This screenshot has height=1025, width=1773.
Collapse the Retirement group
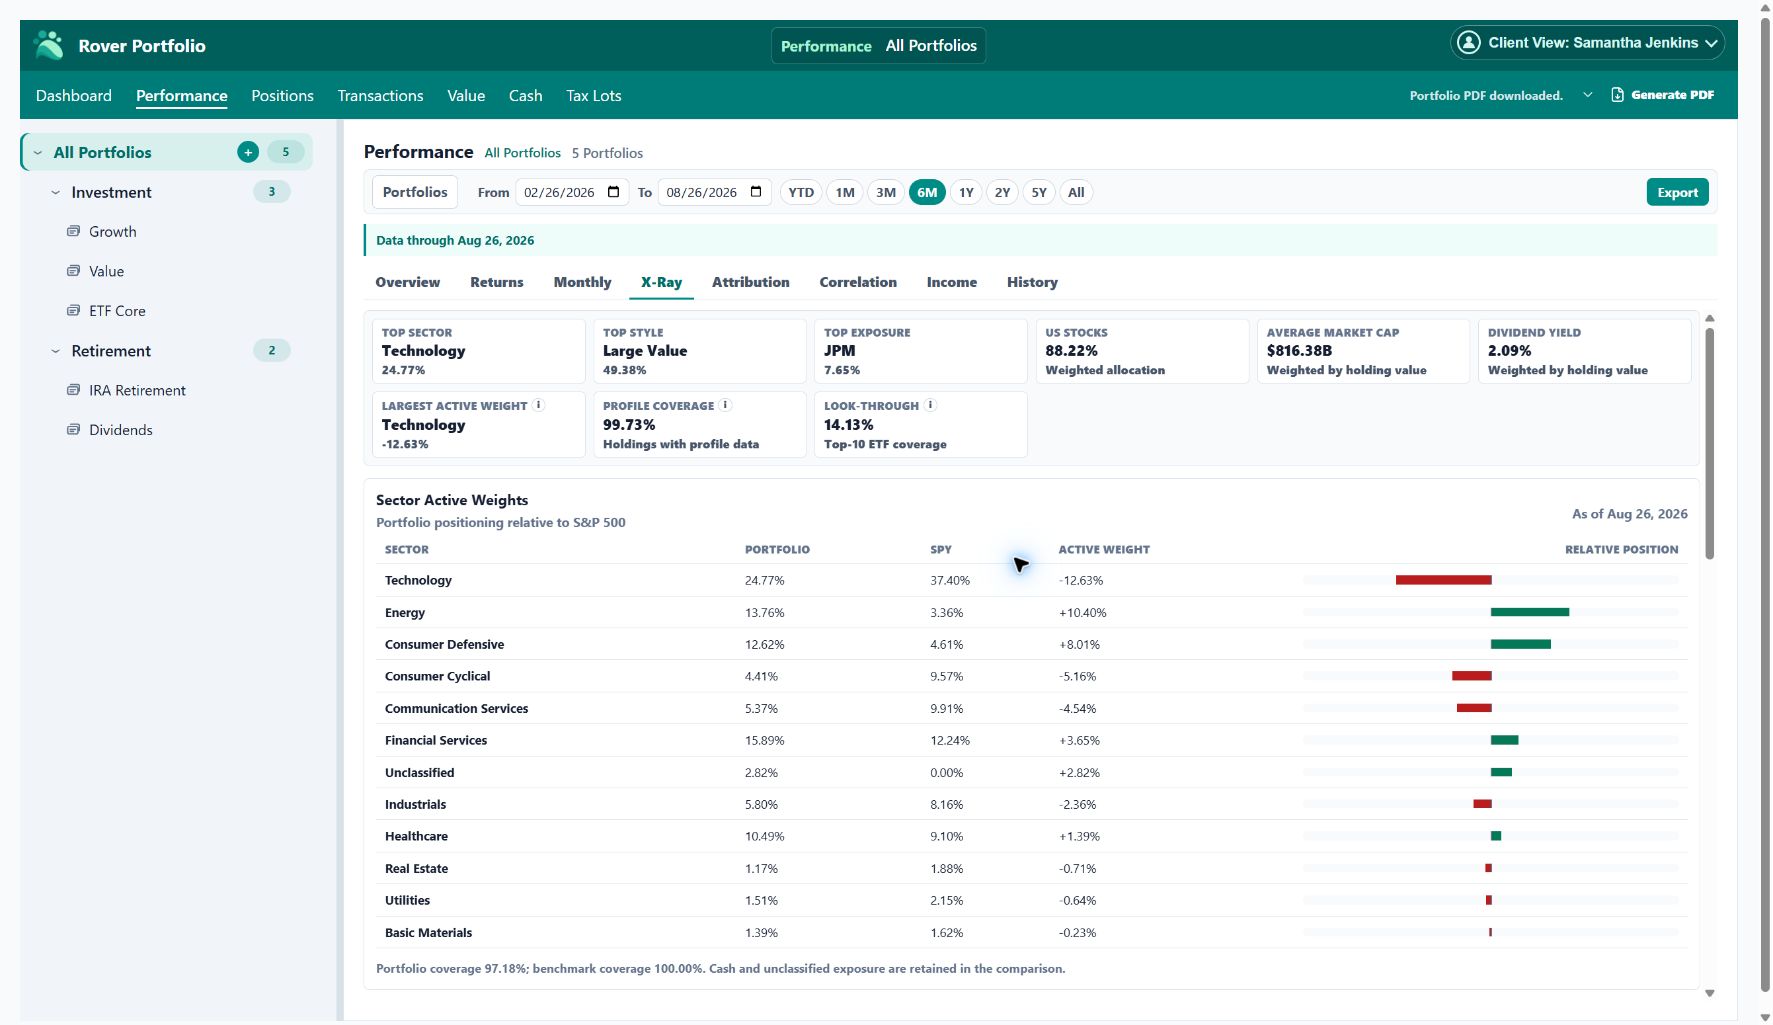[56, 352]
